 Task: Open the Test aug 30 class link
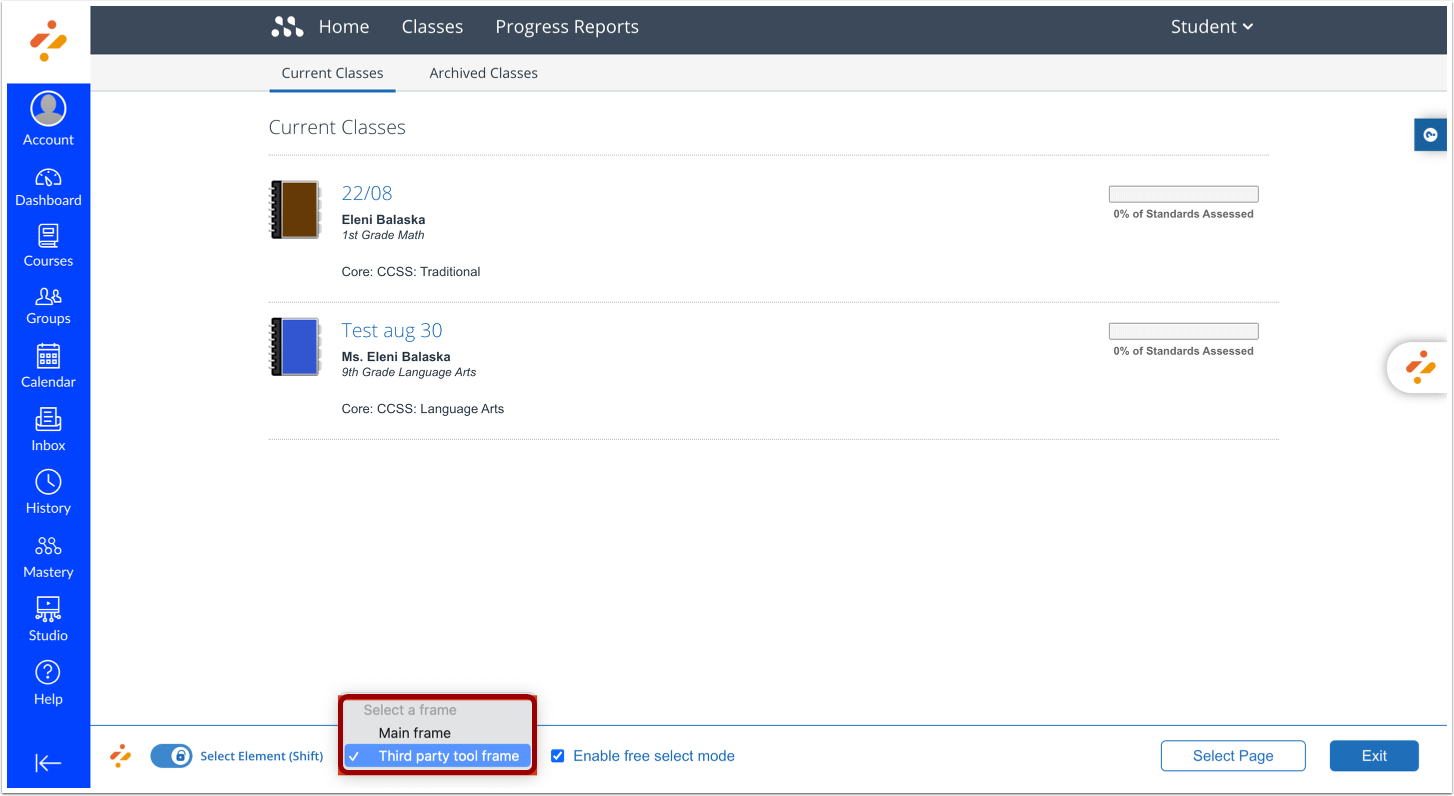pyautogui.click(x=391, y=330)
